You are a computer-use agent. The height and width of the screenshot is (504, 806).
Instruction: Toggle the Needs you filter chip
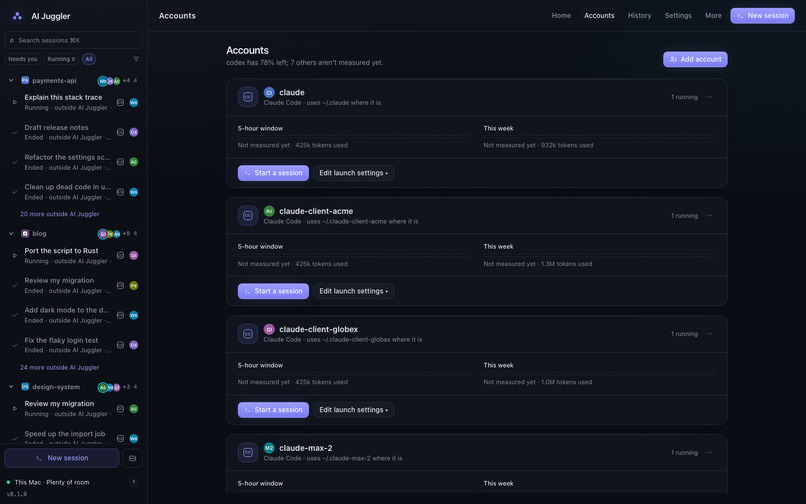[x=23, y=59]
